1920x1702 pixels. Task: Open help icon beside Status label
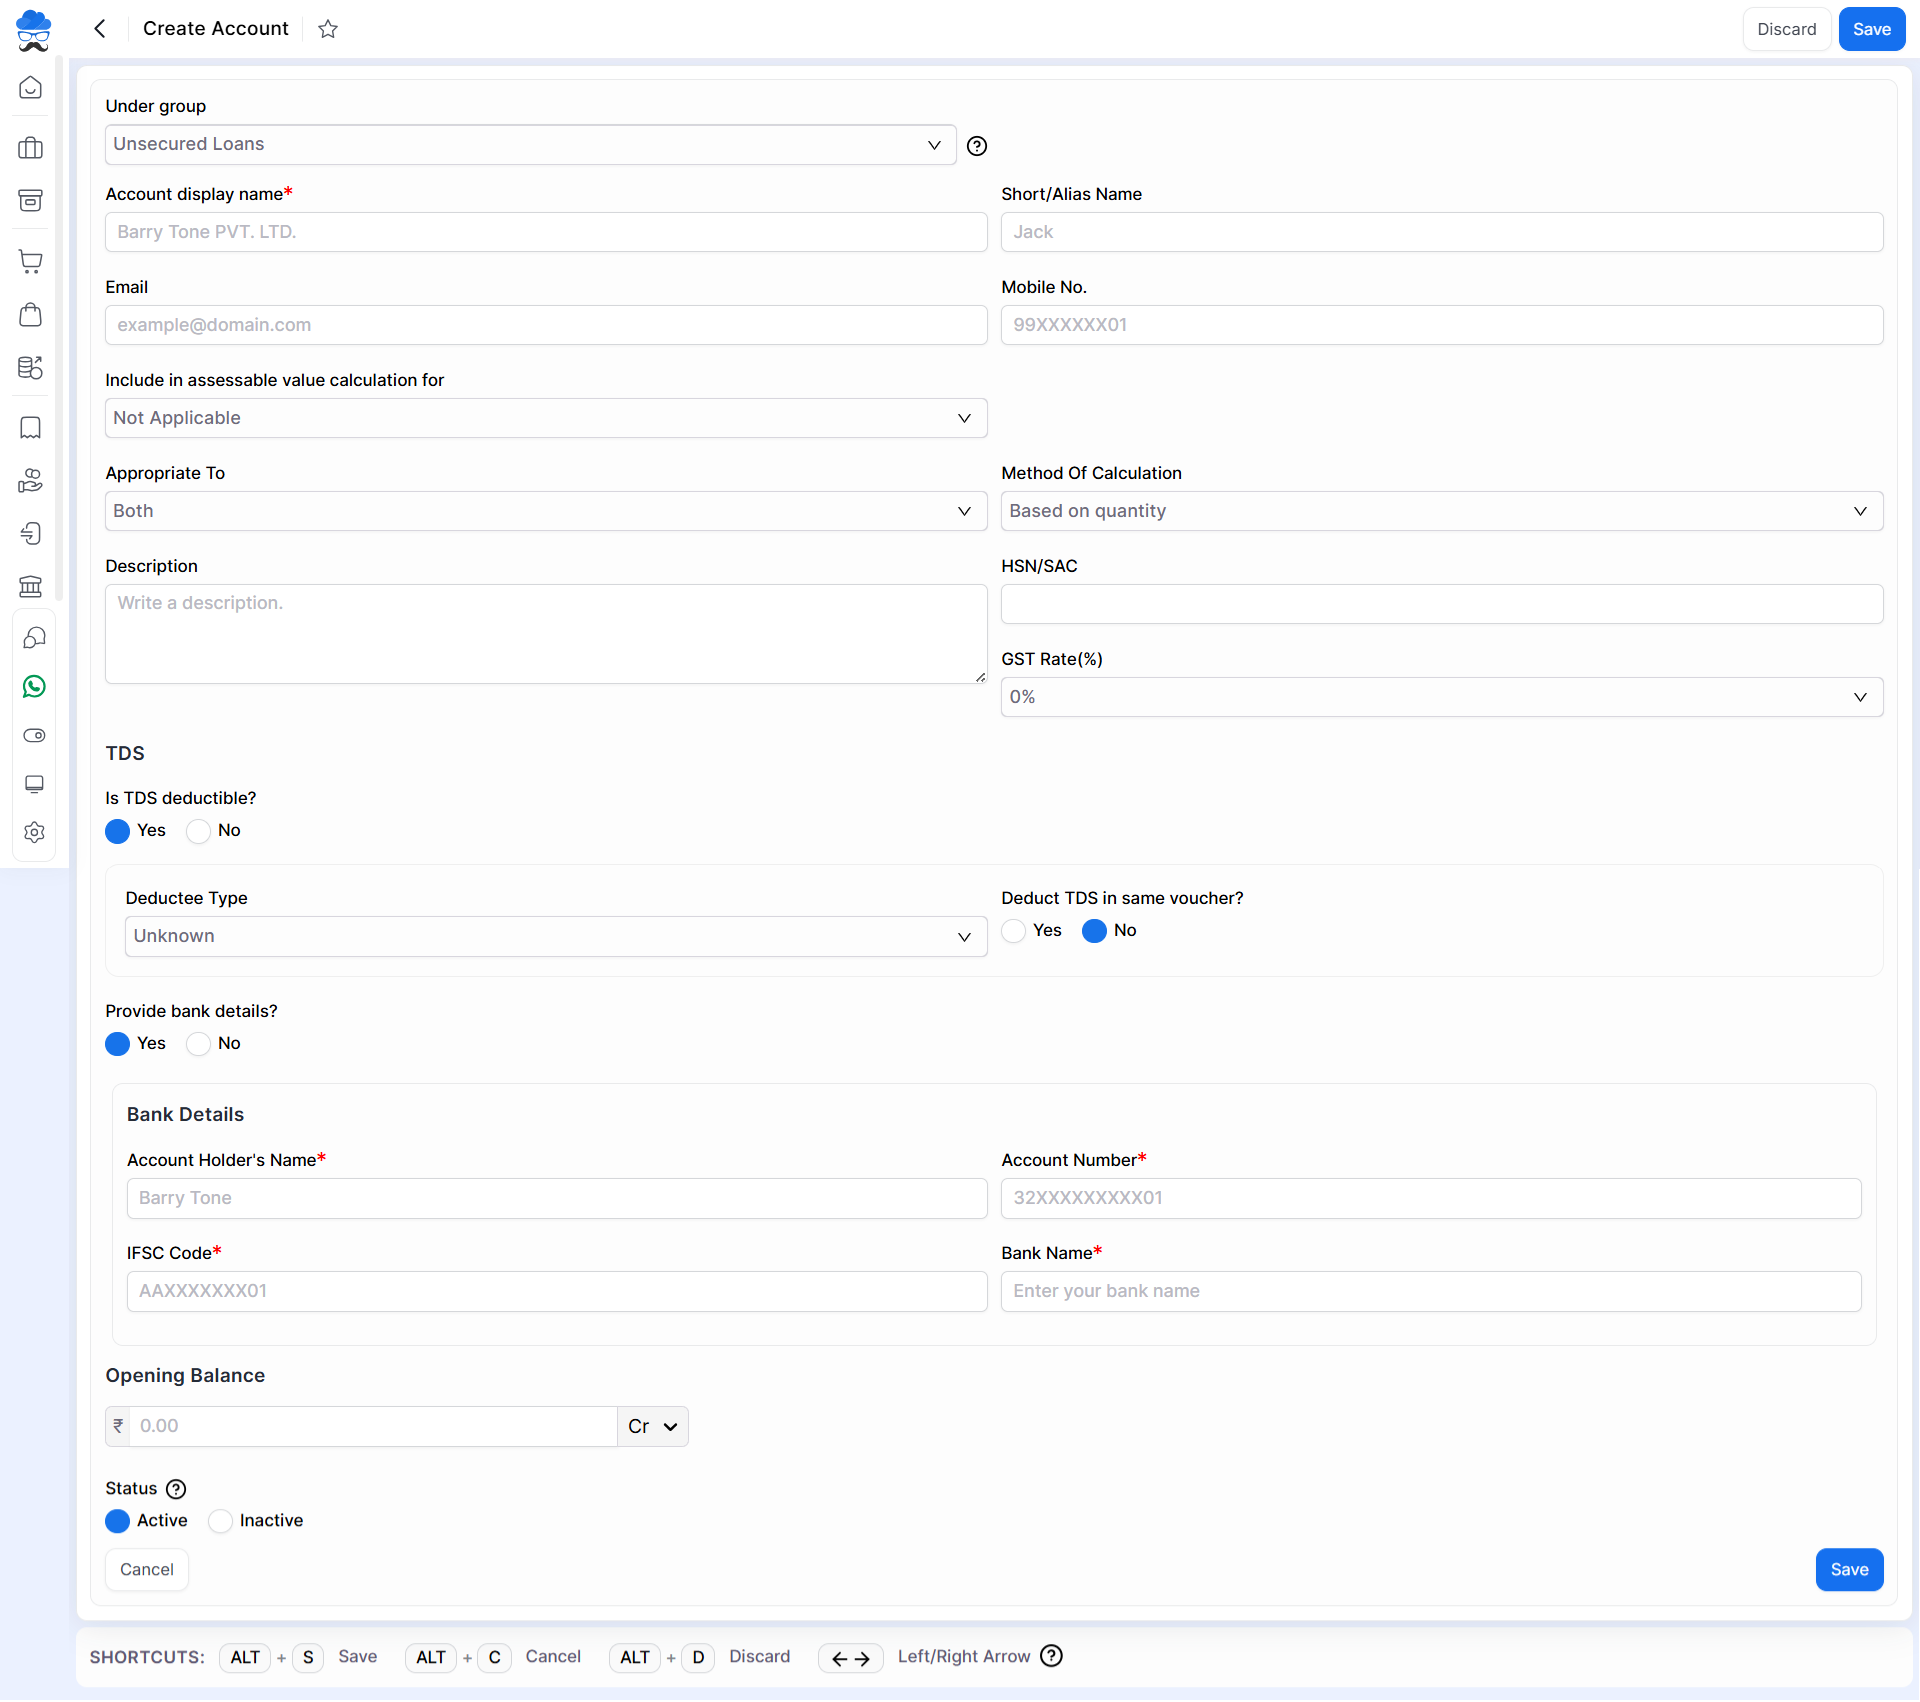coord(176,1489)
